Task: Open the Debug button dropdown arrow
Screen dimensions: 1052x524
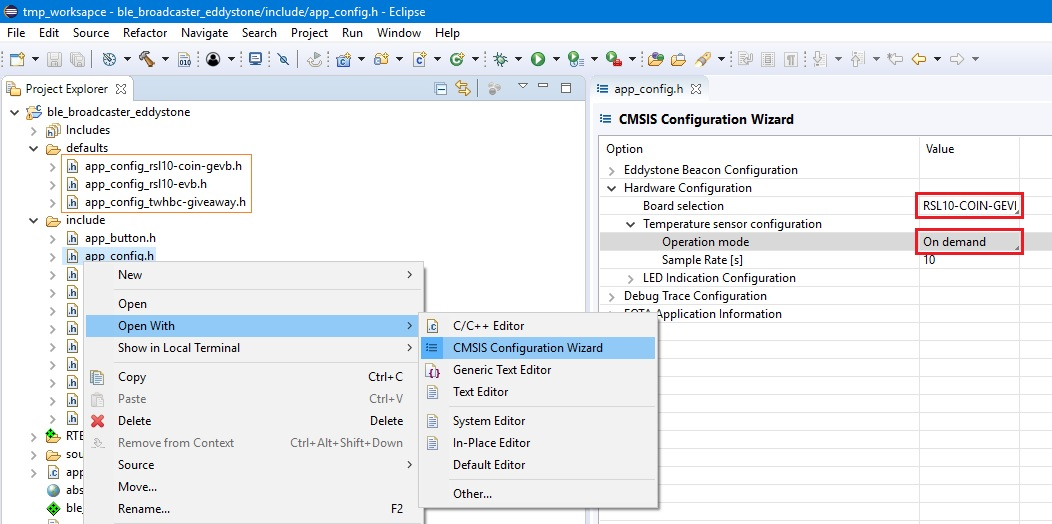Action: click(x=518, y=60)
